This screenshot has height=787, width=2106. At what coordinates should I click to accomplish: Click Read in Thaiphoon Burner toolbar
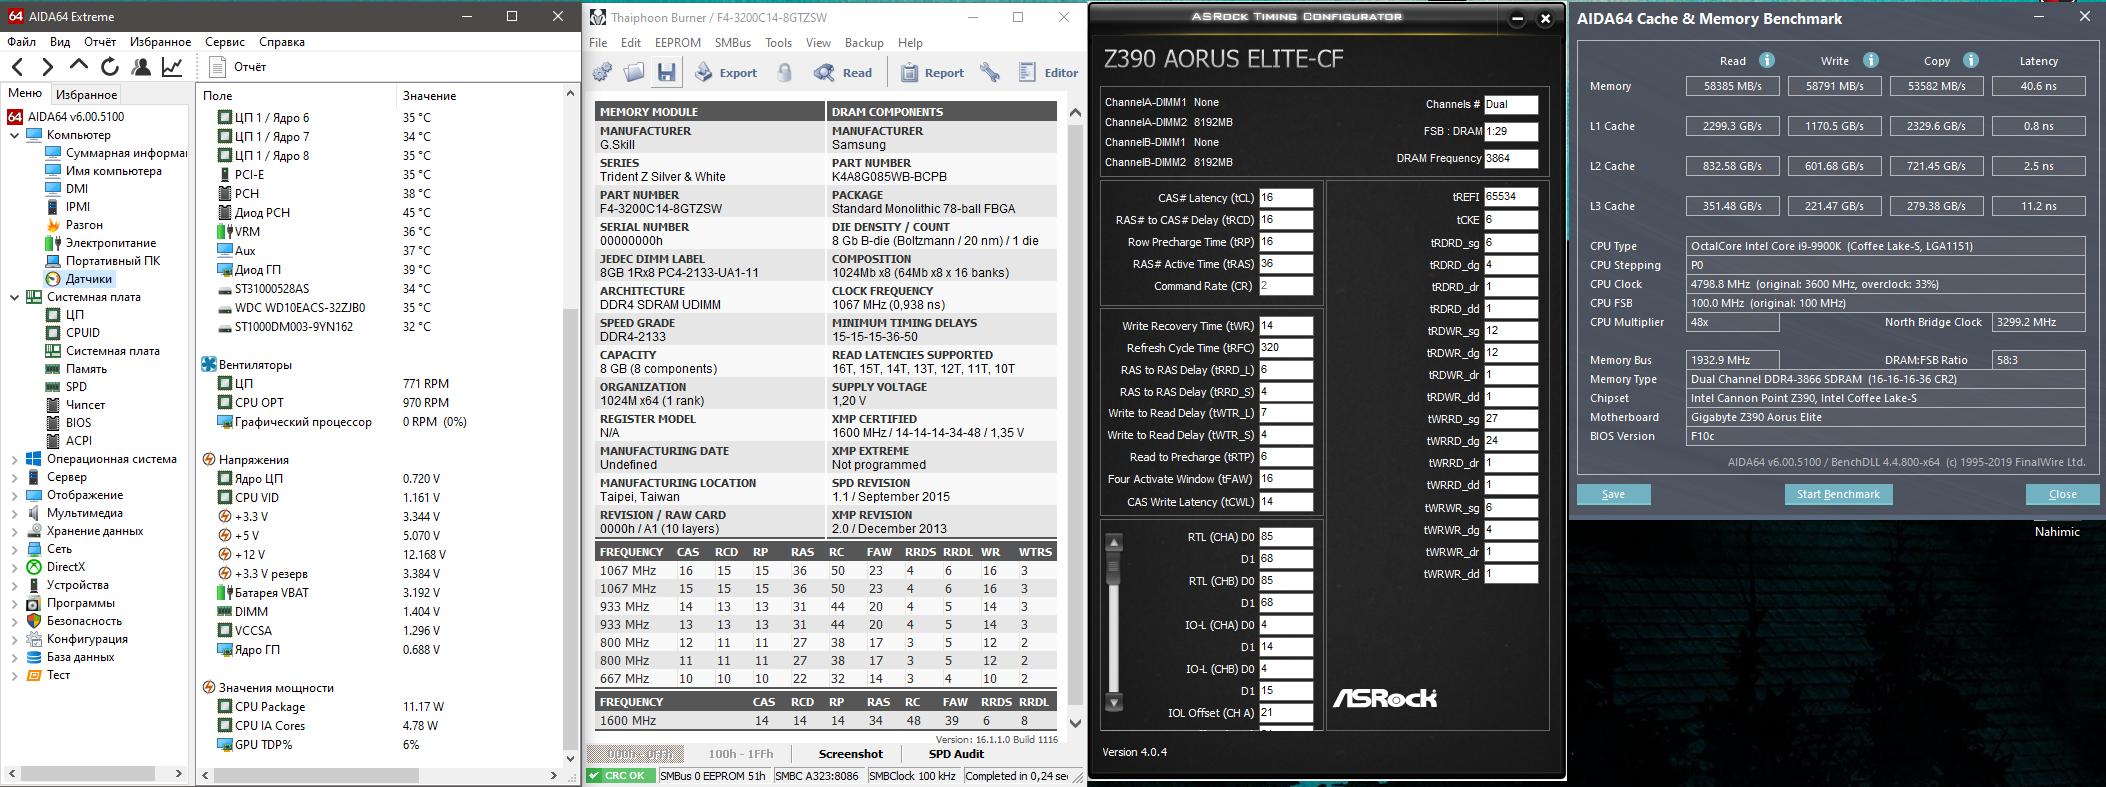(x=843, y=72)
